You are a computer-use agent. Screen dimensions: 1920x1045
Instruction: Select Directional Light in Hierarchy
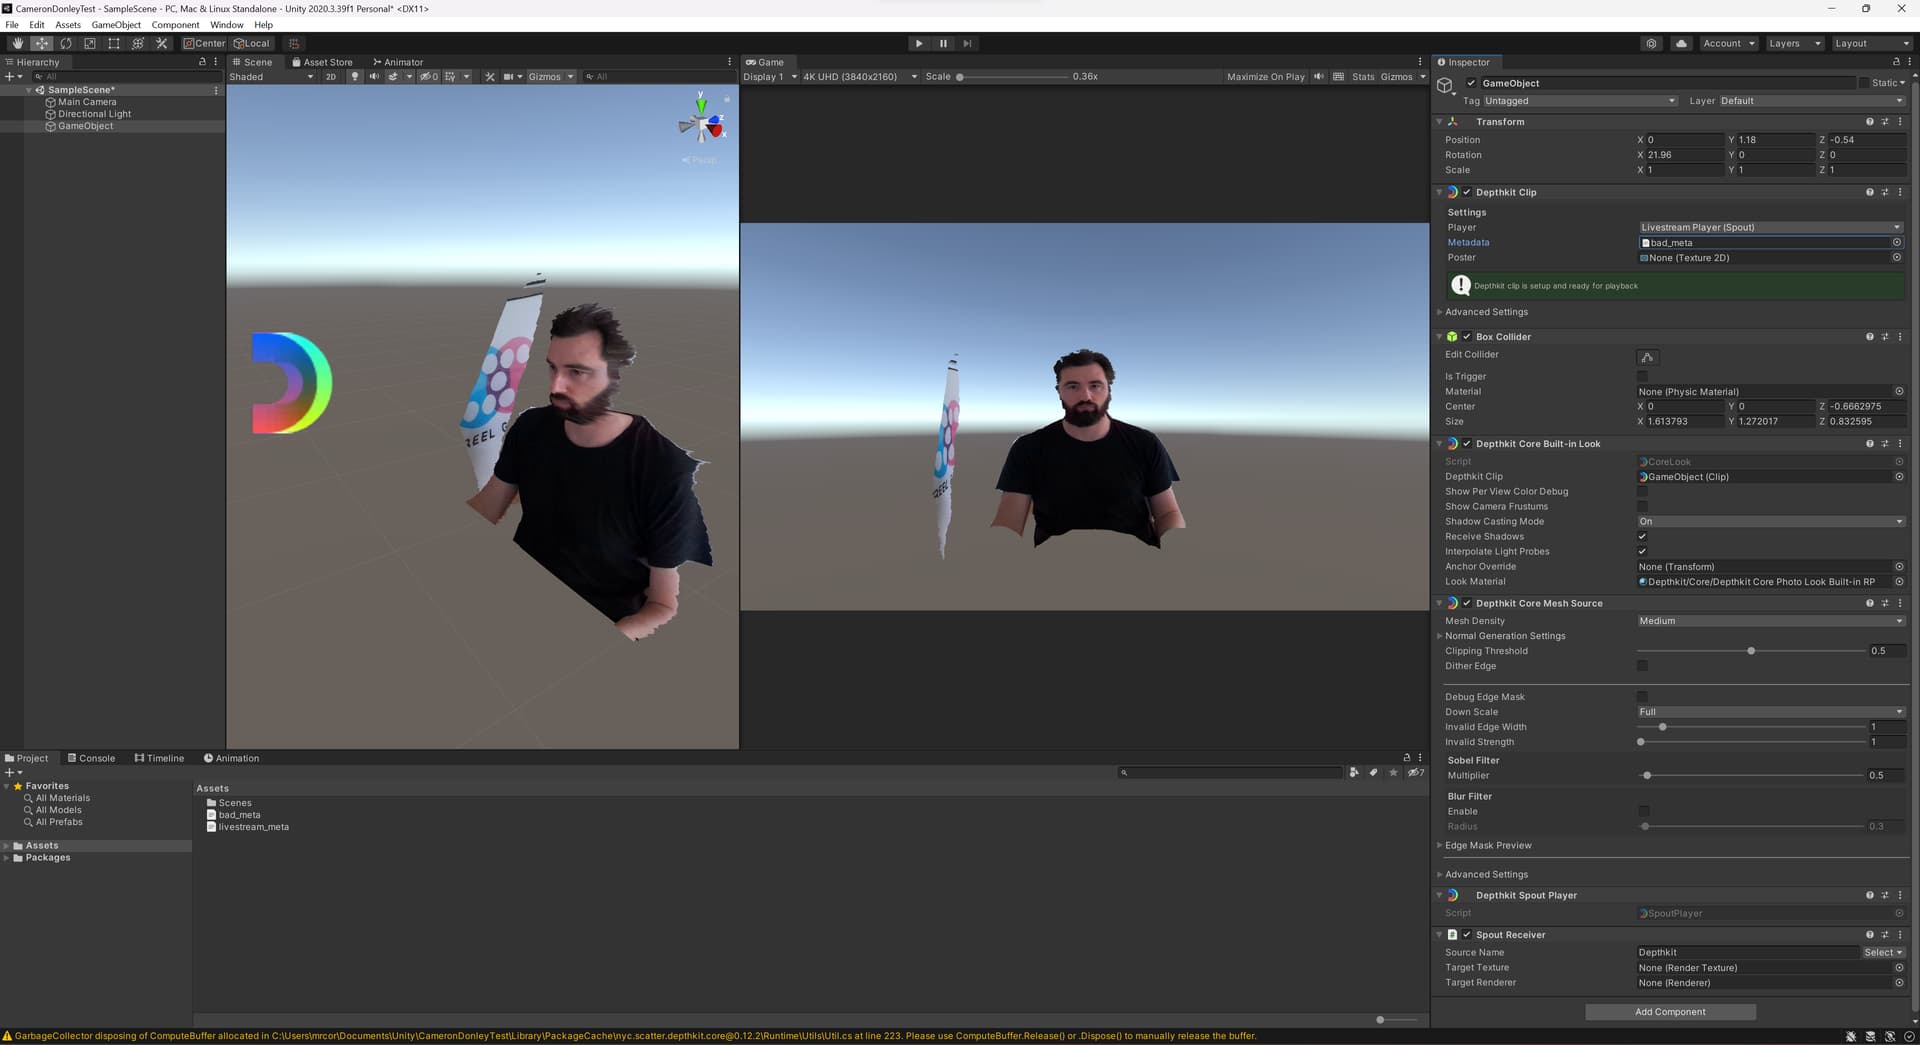(x=94, y=114)
